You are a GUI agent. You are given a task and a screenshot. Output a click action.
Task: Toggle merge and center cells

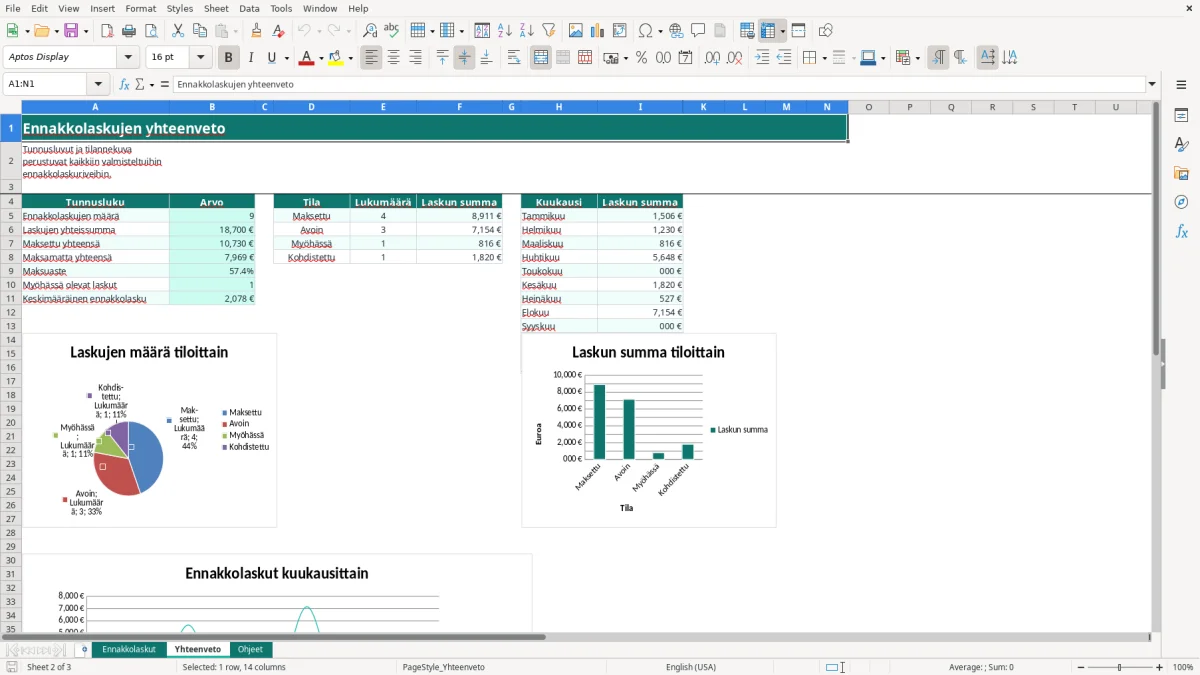[x=541, y=58]
